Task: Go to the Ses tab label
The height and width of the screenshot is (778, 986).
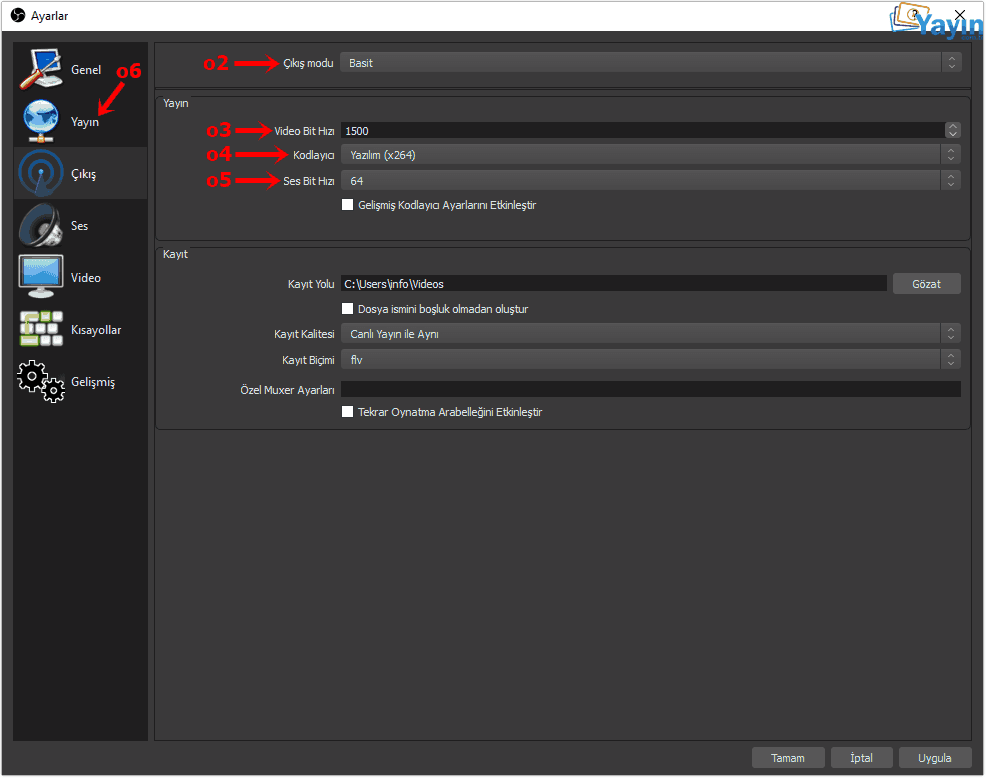Action: (x=79, y=226)
